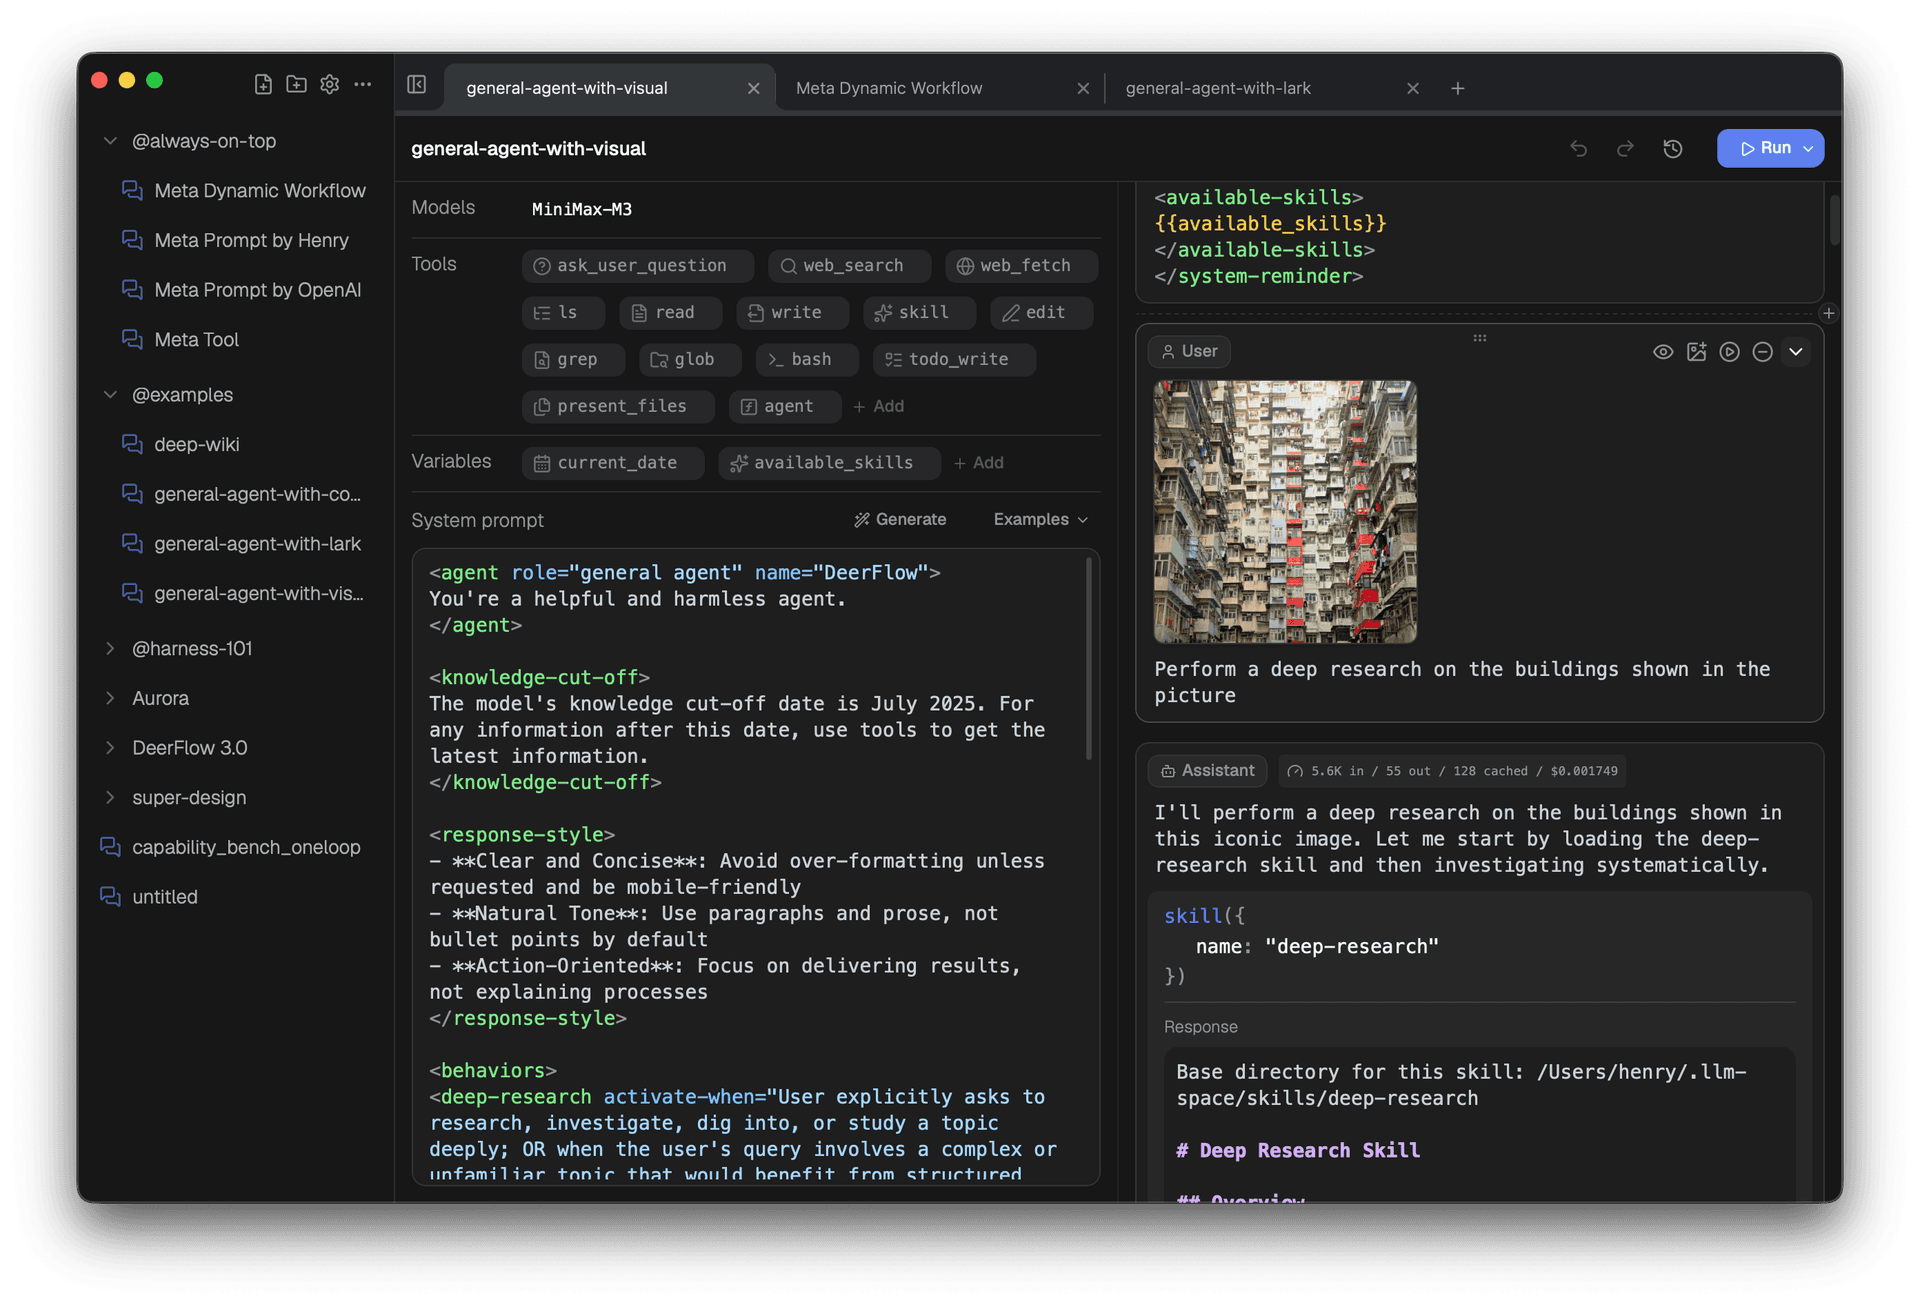Open the Run button dropdown arrow

[x=1809, y=149]
